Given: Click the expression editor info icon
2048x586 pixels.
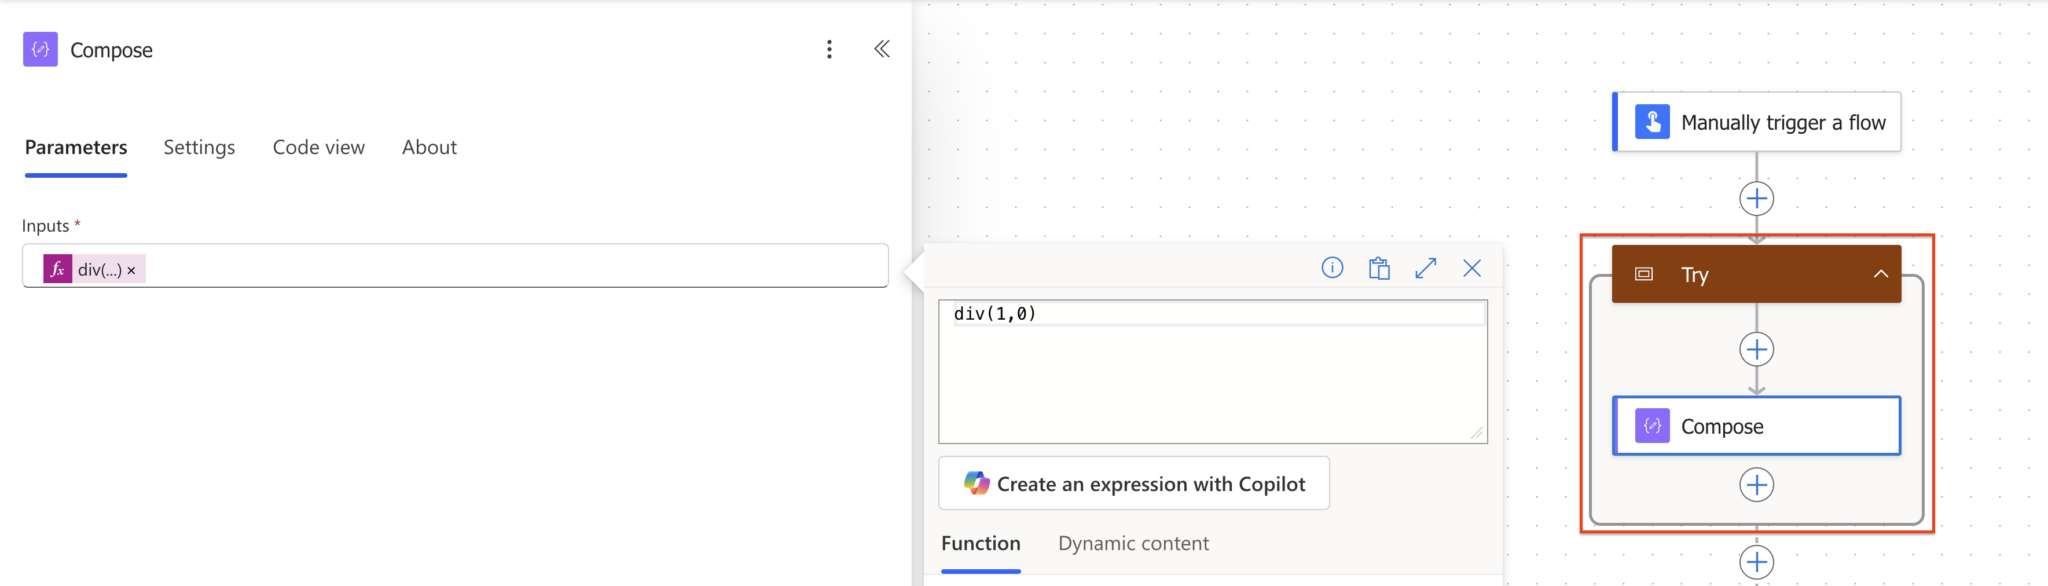Looking at the screenshot, I should (1332, 268).
